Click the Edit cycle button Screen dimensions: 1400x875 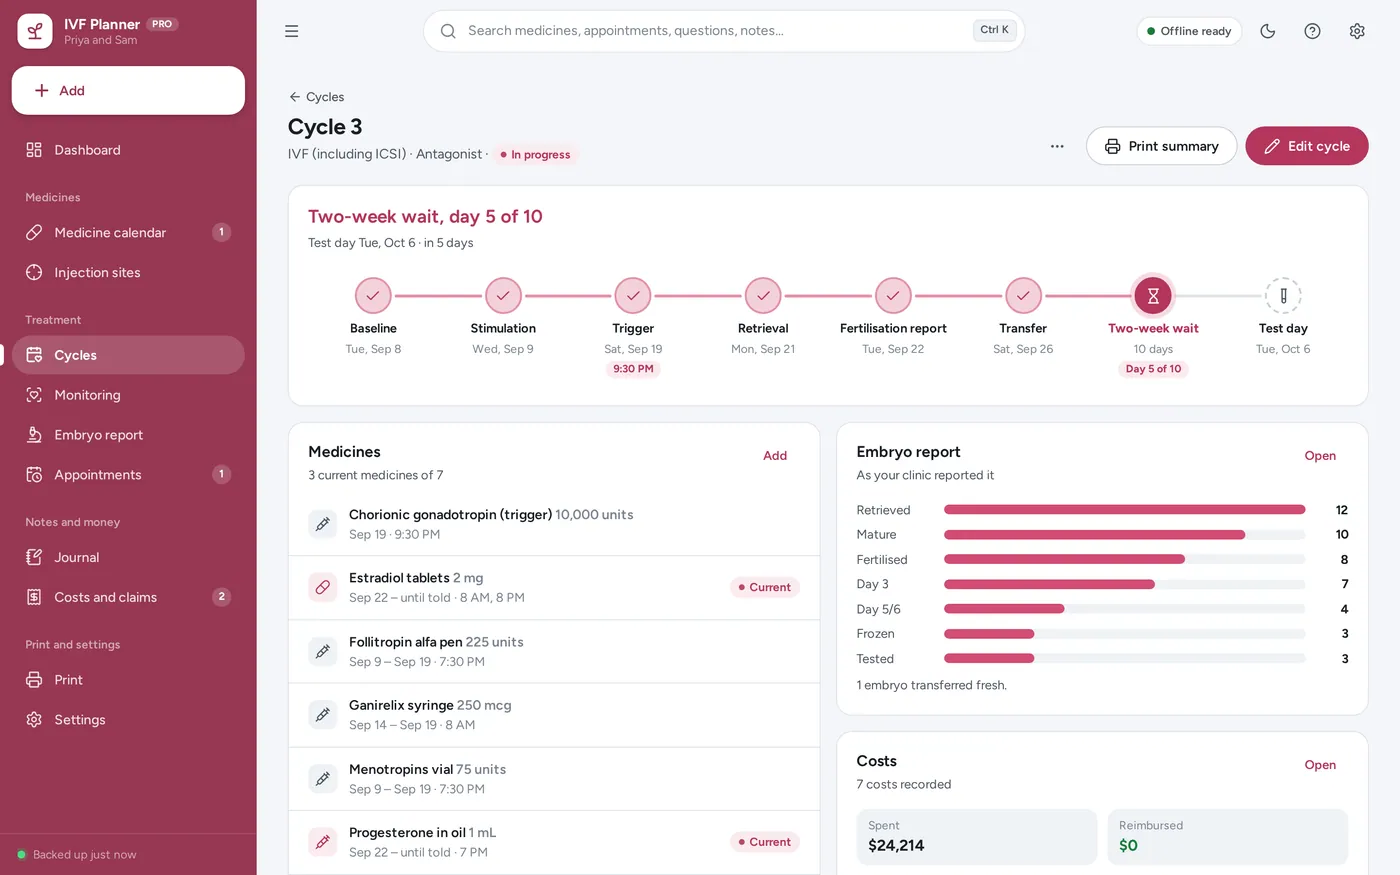[1307, 146]
